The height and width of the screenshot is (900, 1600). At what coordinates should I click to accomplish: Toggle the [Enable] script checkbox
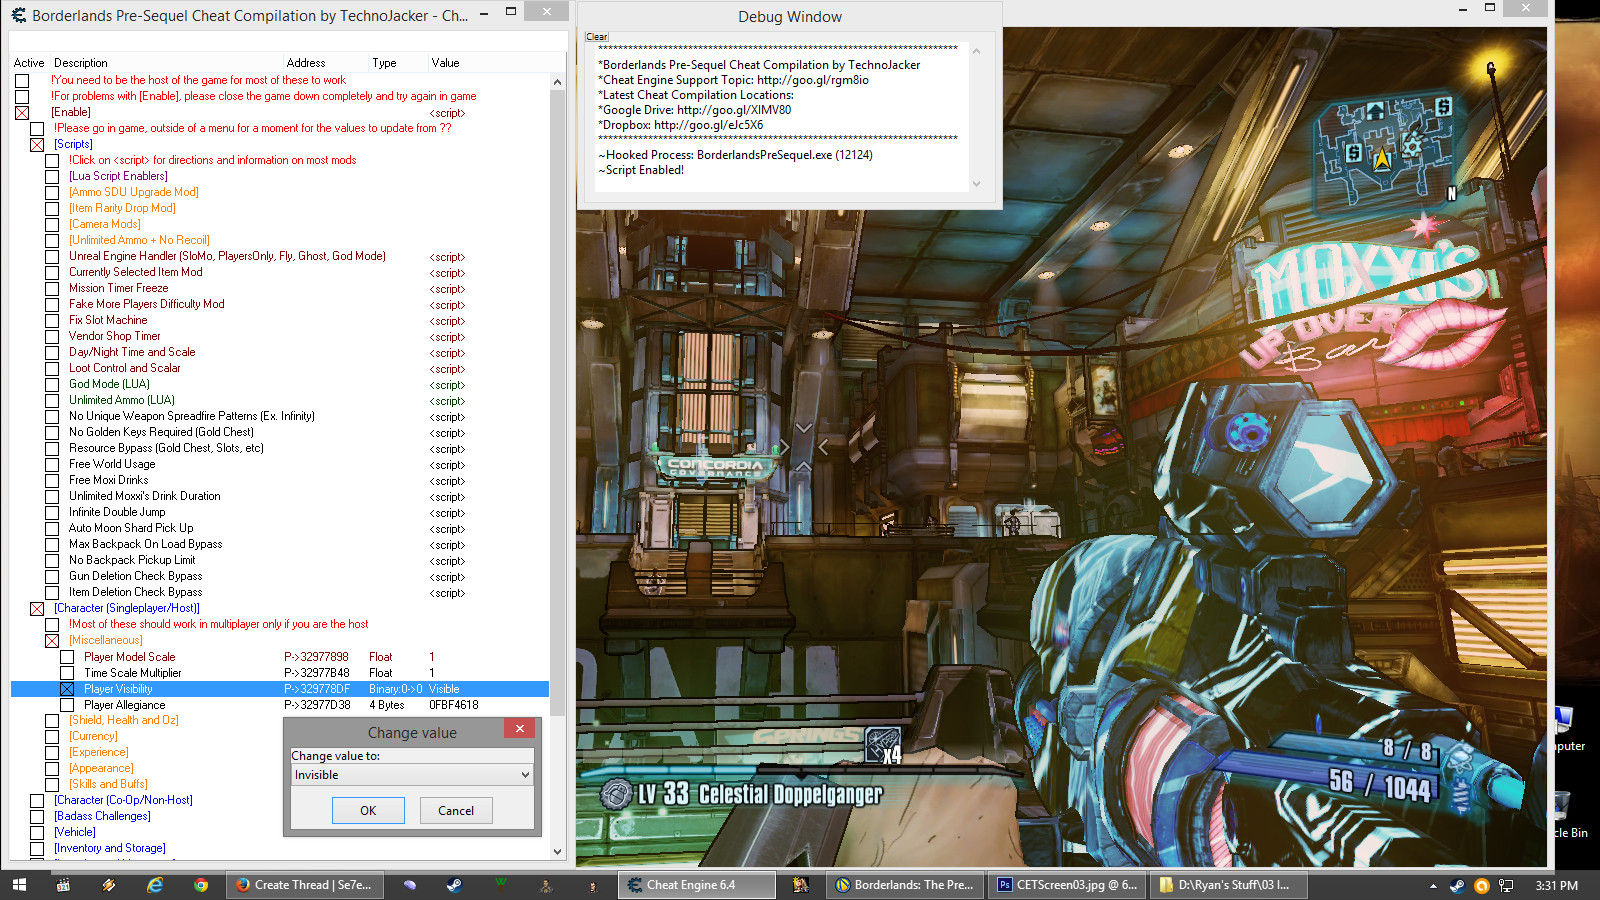22,113
